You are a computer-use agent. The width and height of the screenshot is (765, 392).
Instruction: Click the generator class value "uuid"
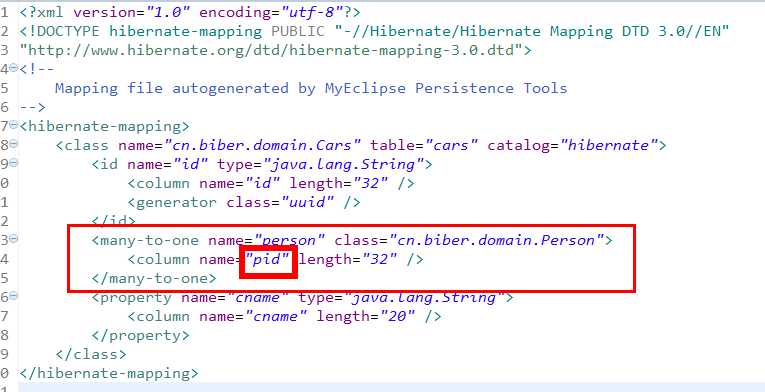click(307, 203)
